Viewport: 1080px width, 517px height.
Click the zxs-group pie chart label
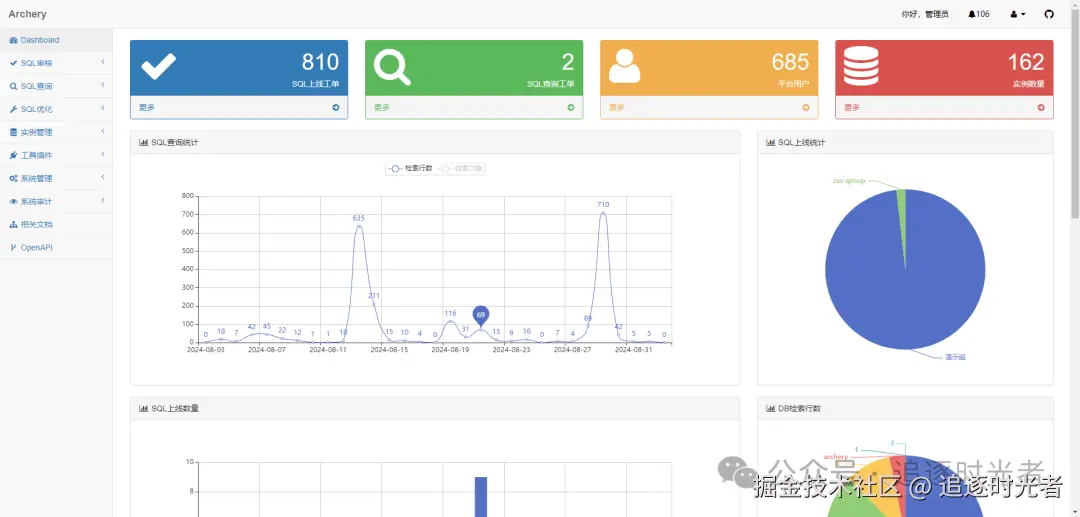[x=849, y=181]
